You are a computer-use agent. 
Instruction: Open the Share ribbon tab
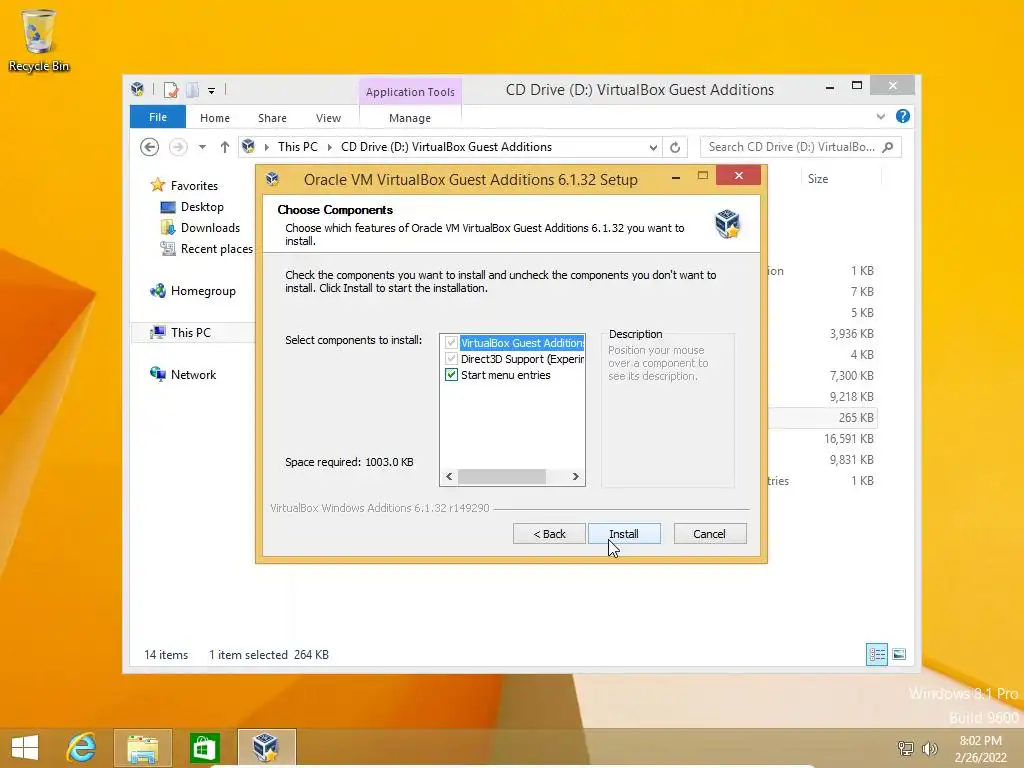272,118
